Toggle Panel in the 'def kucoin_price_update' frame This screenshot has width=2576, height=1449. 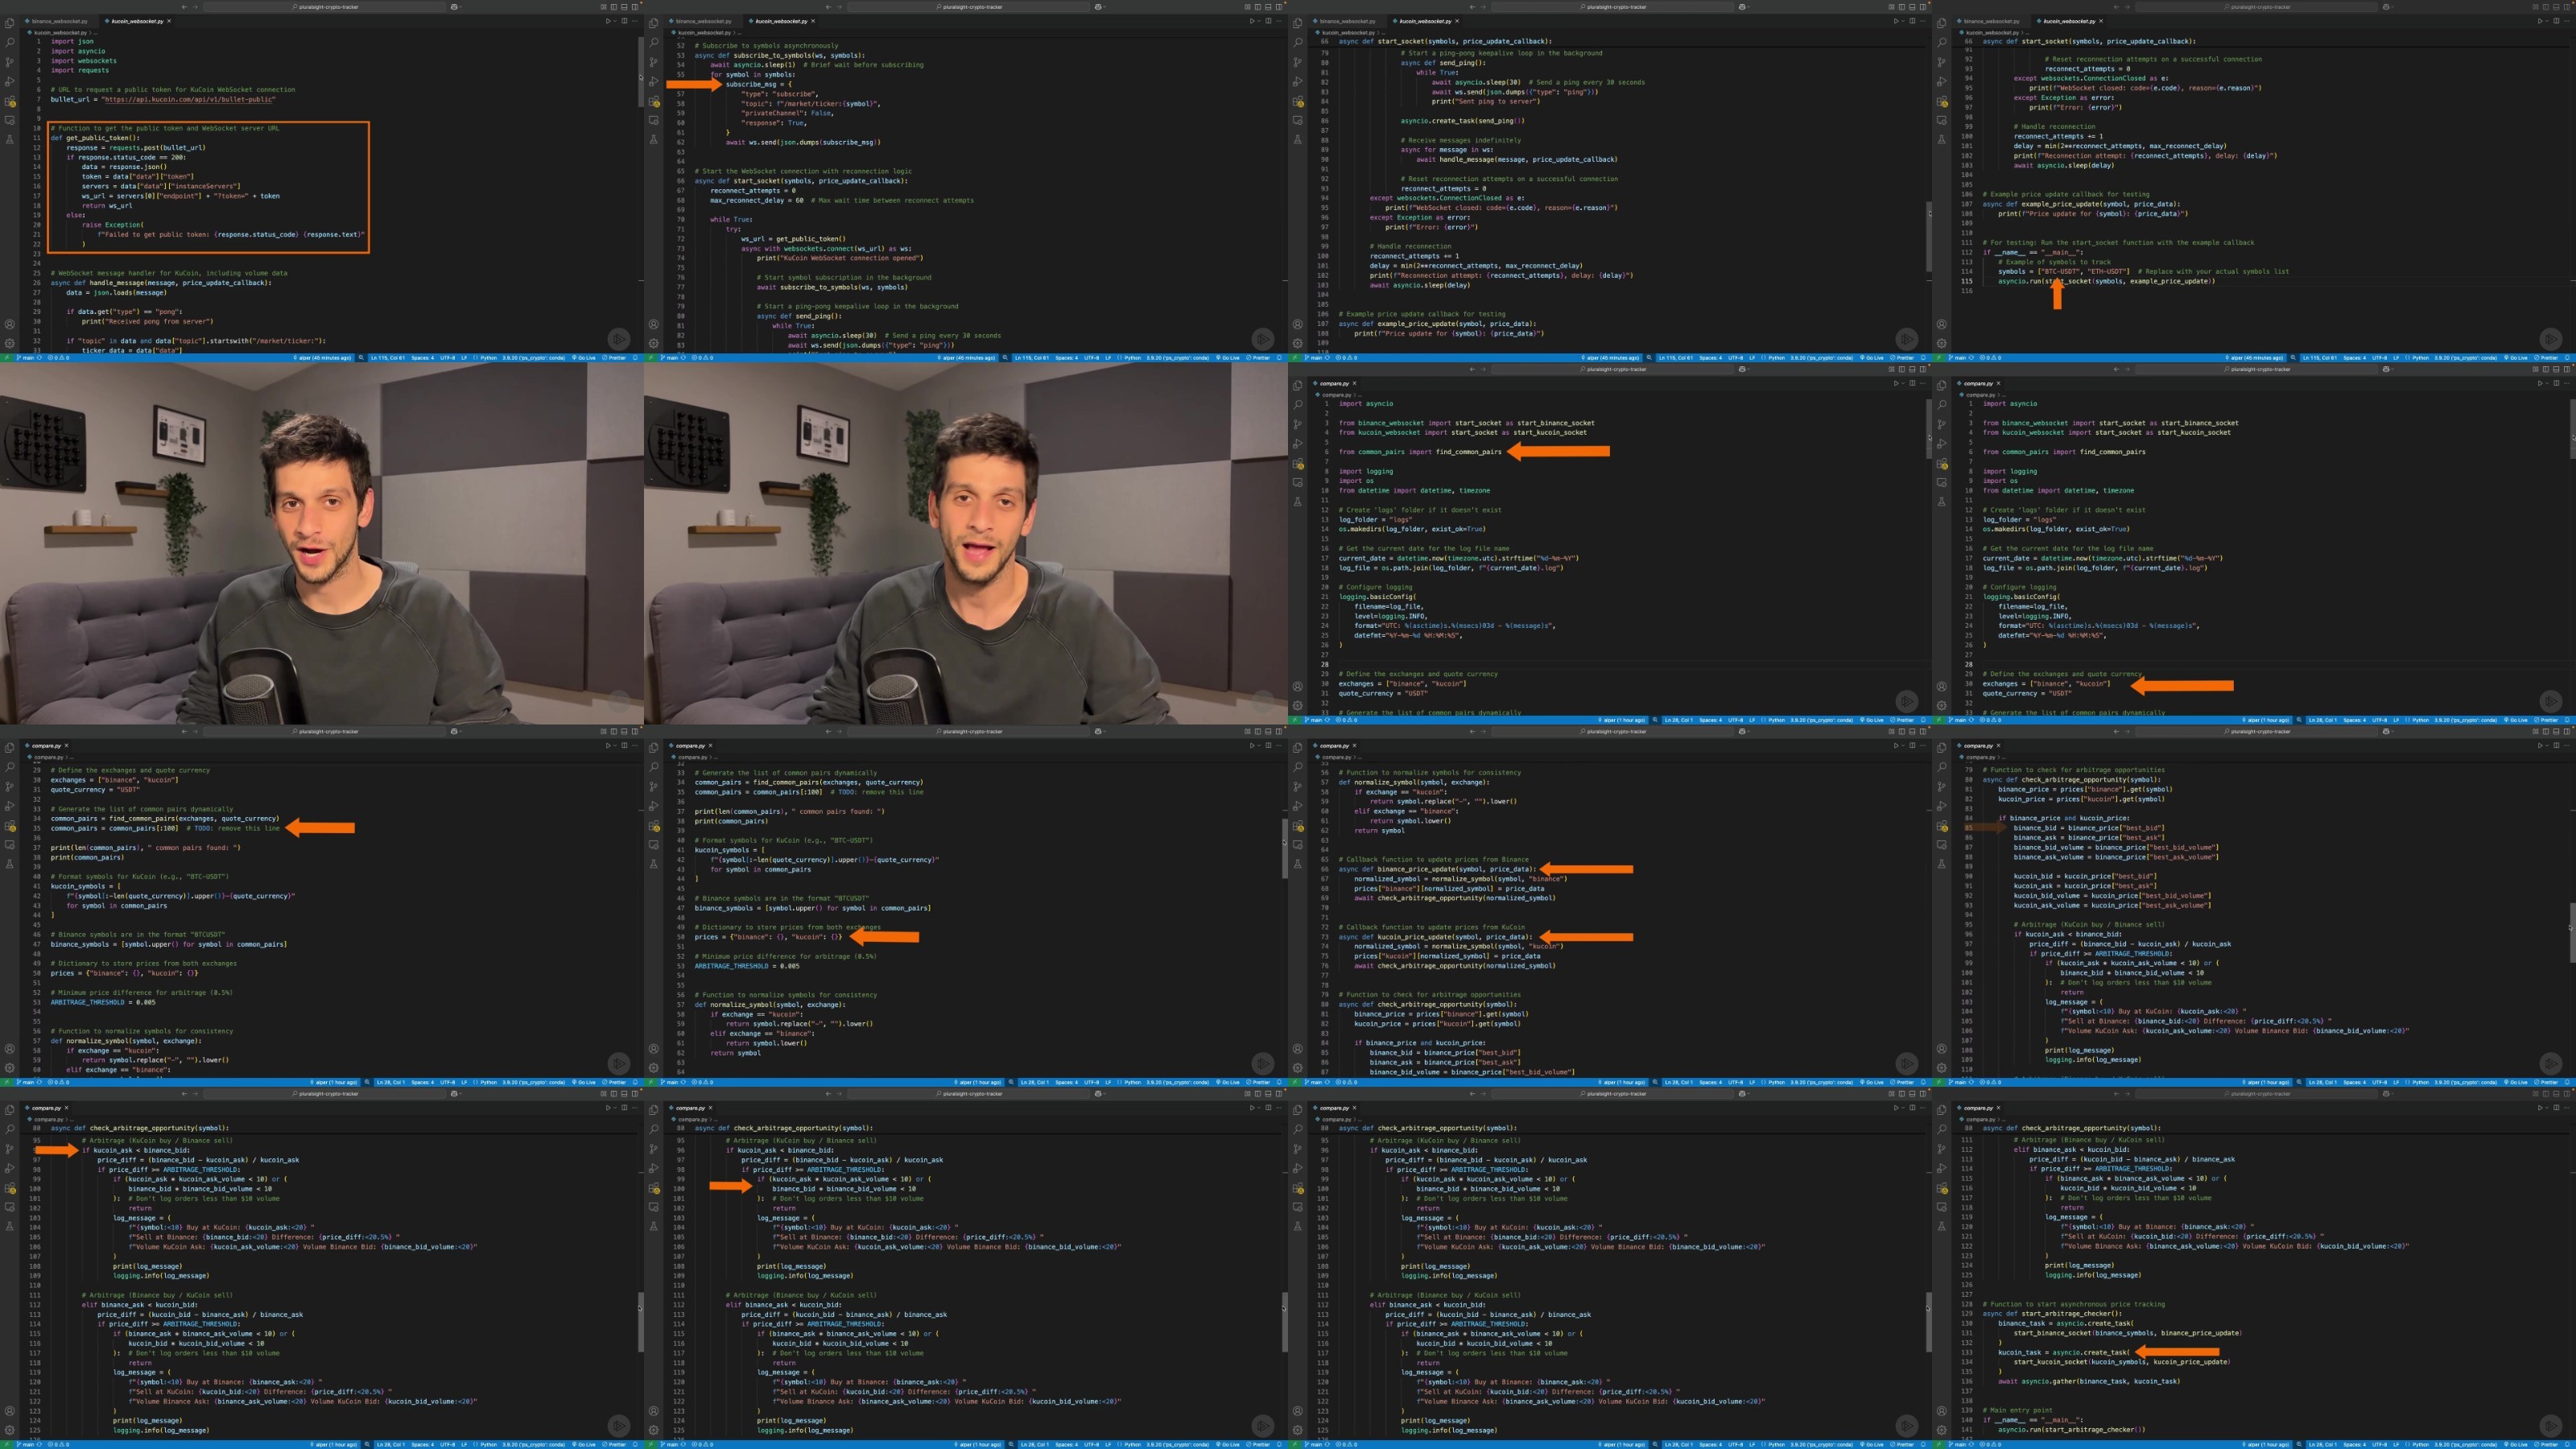point(1912,731)
